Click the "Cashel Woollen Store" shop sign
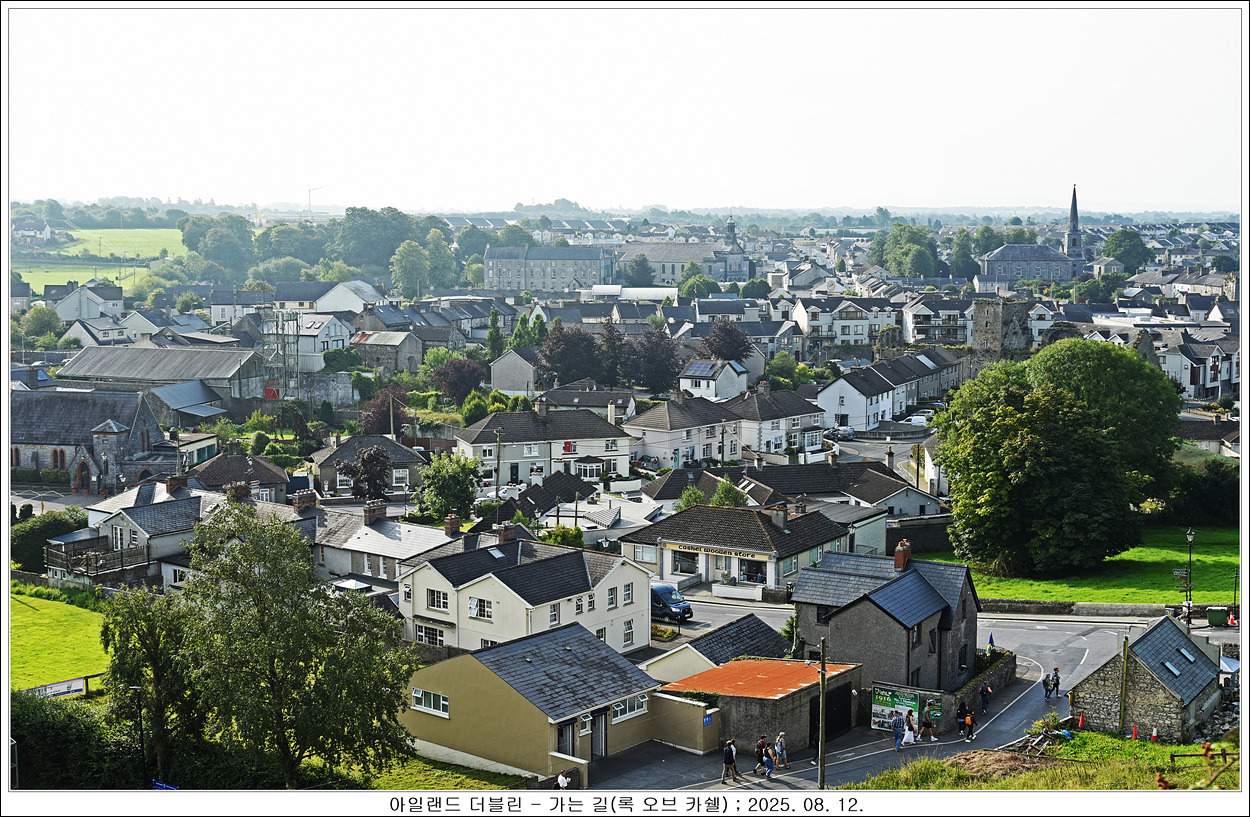Viewport: 1250px width, 817px height. (716, 551)
